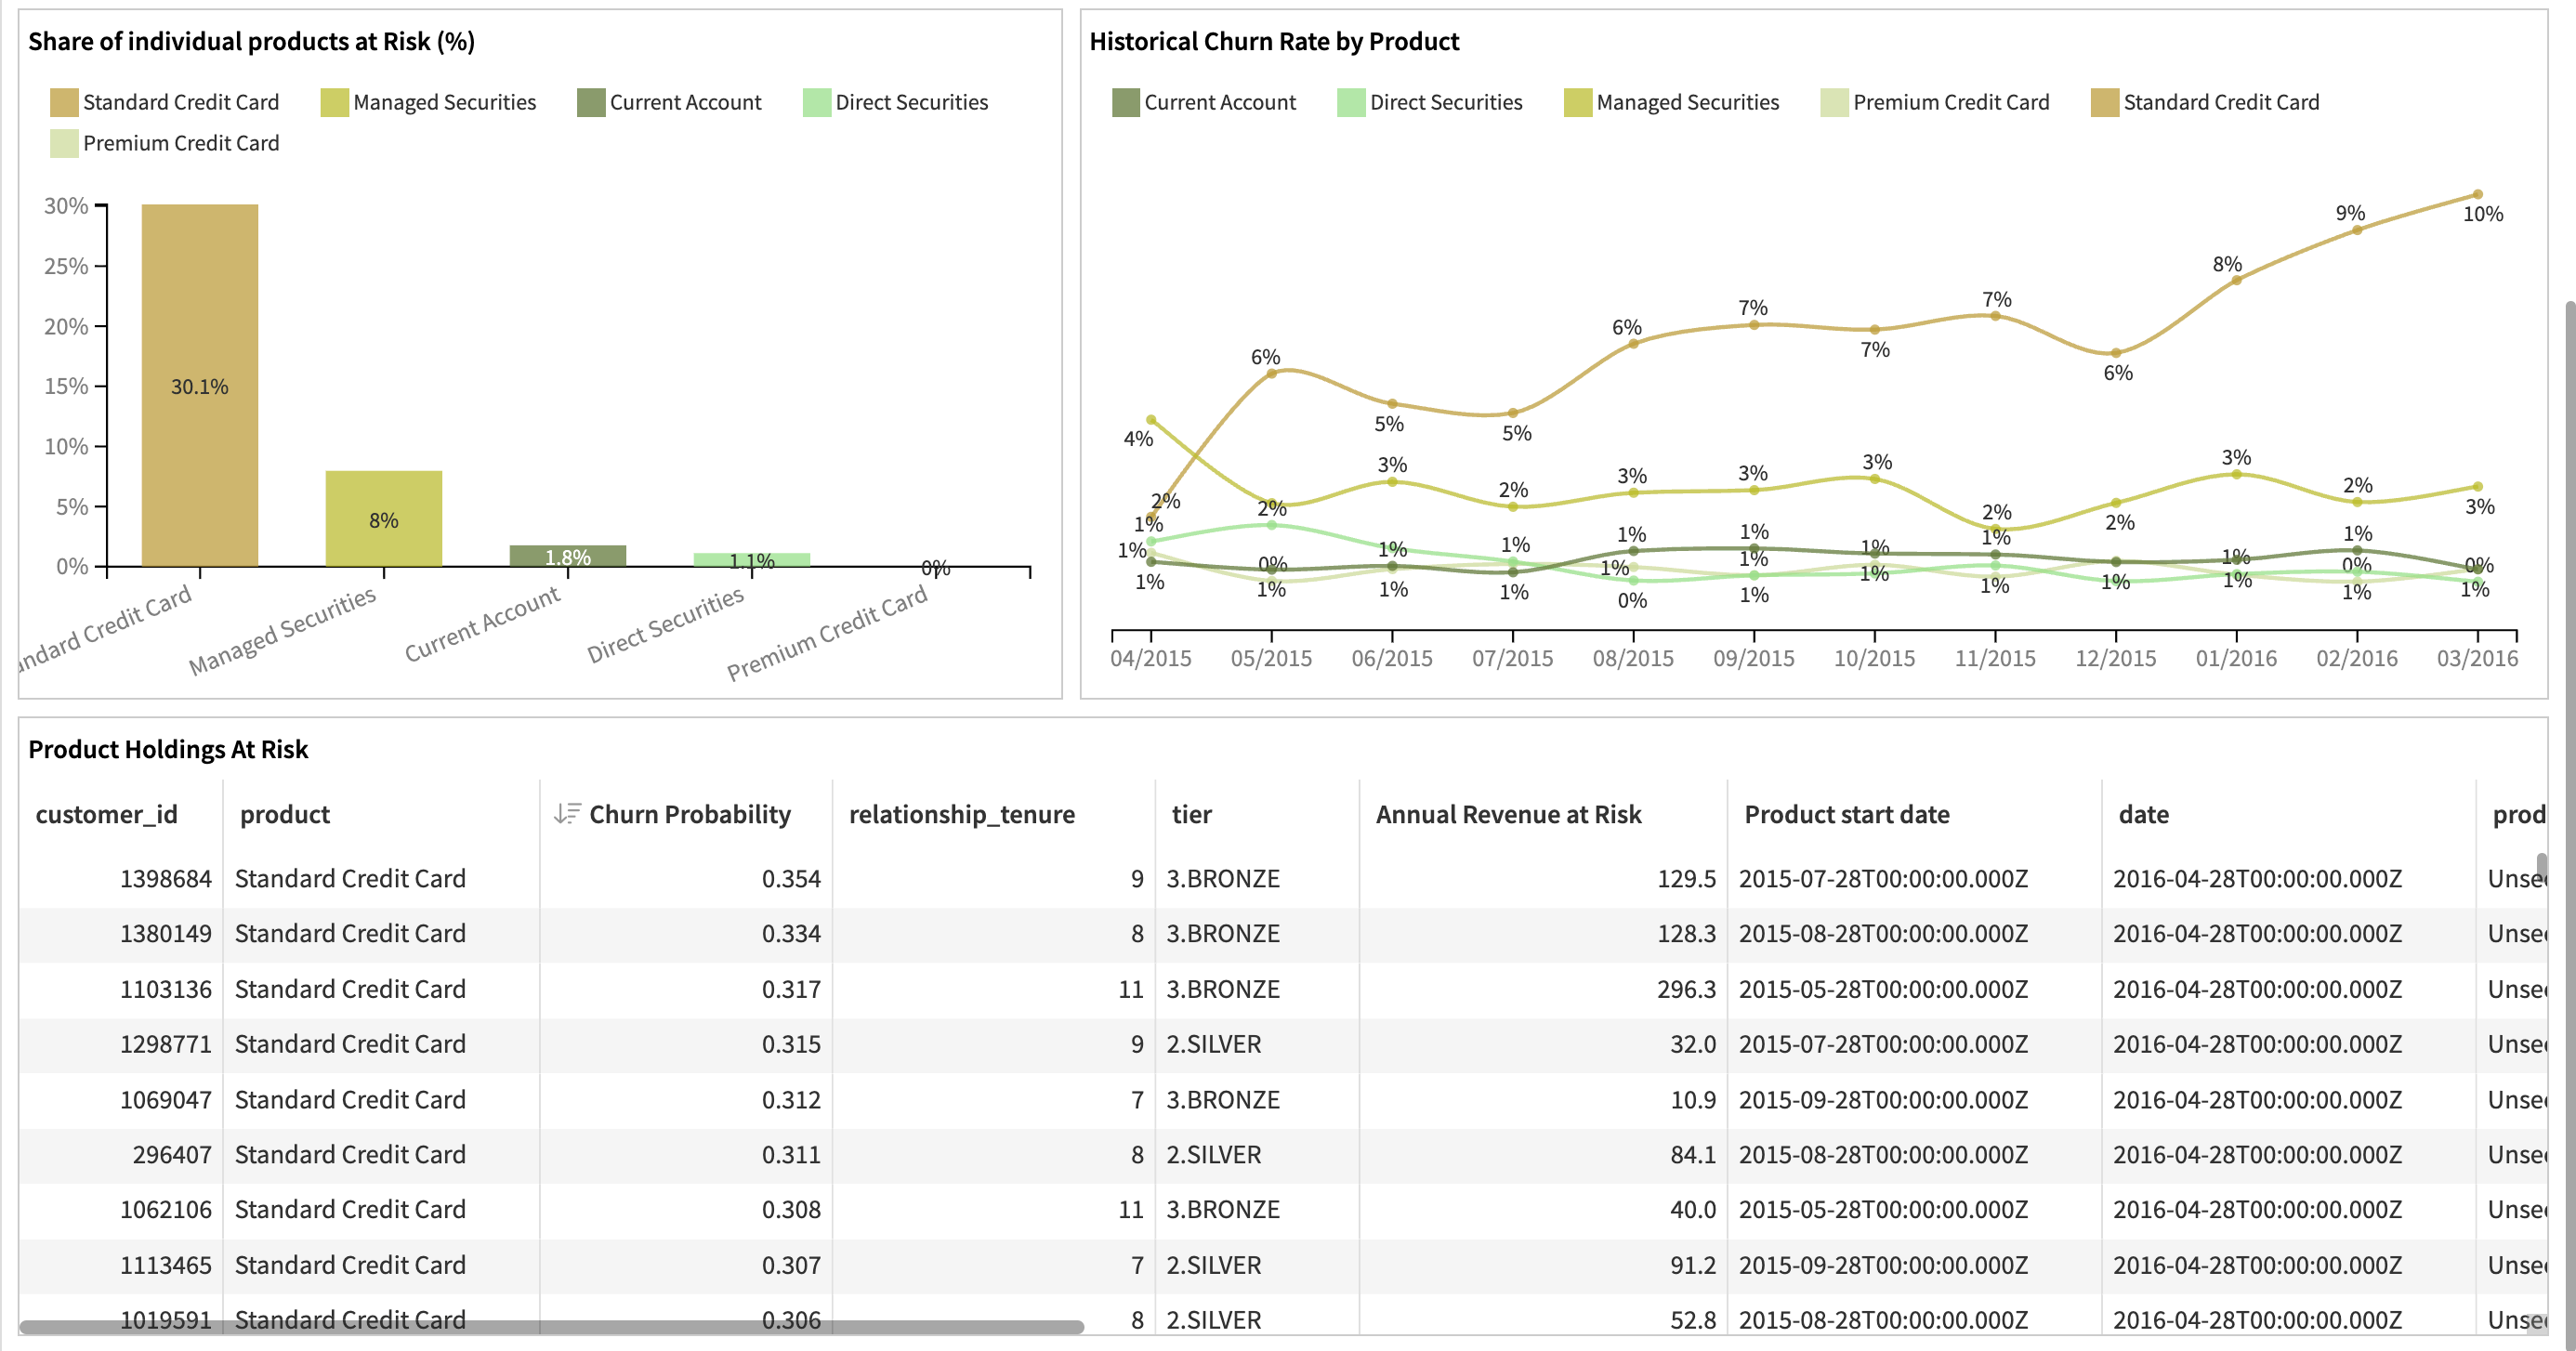The width and height of the screenshot is (2576, 1351).
Task: Select the 30.1% Standard Credit Card bar
Action: click(198, 385)
